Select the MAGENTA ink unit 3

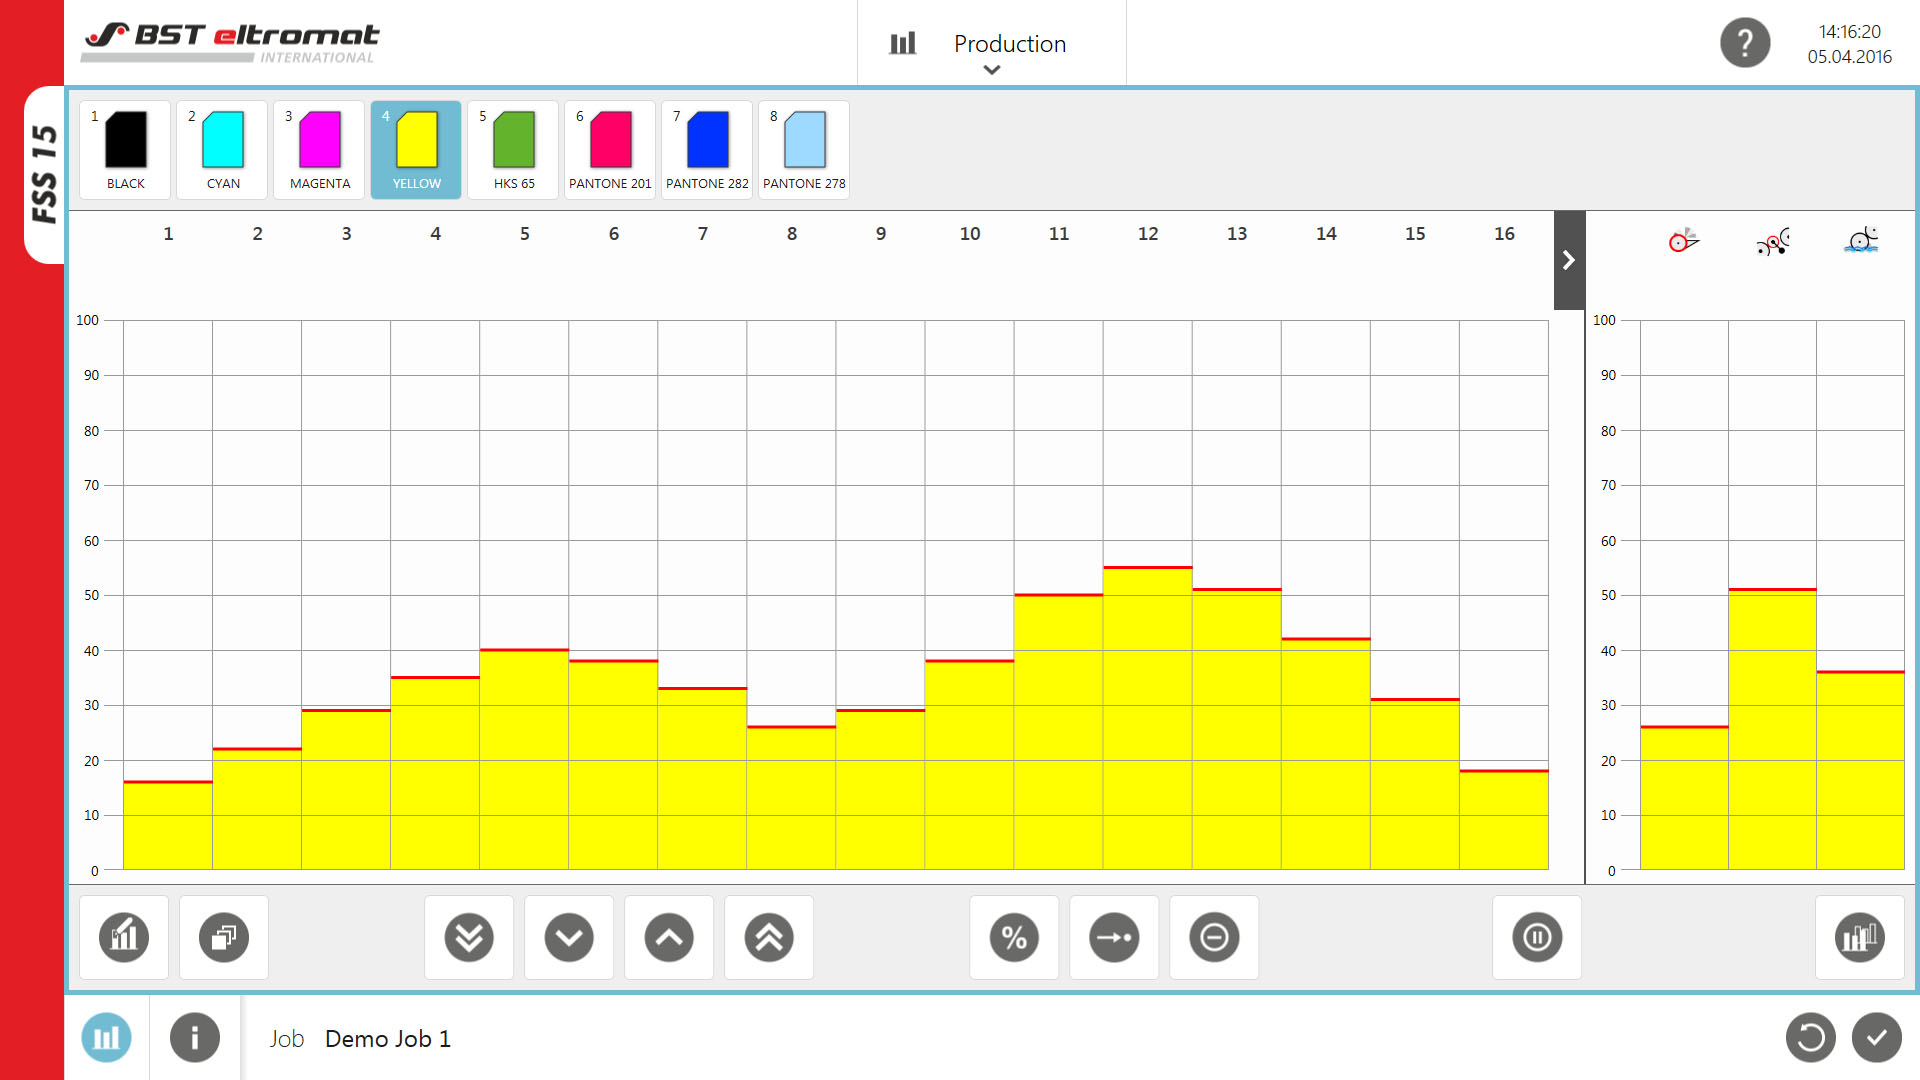320,150
